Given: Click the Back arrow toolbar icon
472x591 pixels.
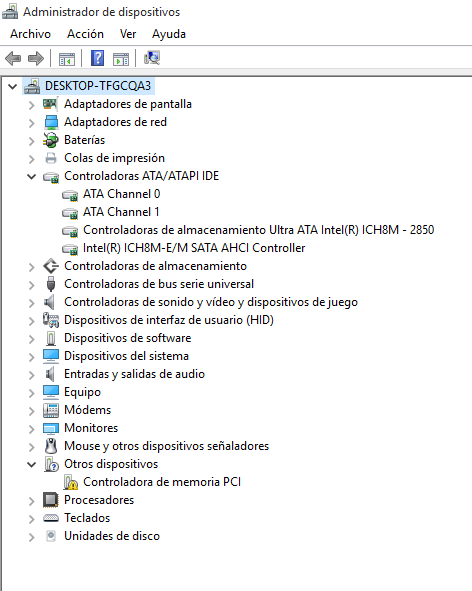Looking at the screenshot, I should tap(13, 58).
